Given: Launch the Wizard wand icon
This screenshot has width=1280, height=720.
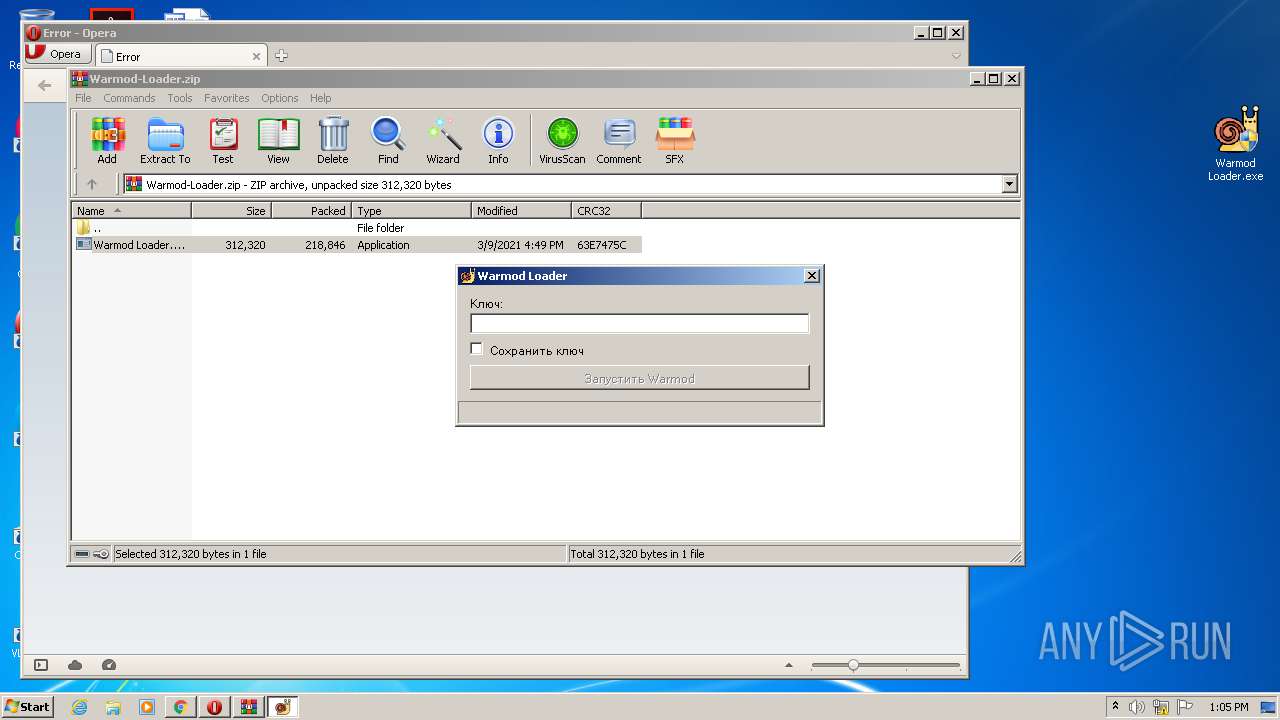Looking at the screenshot, I should (443, 140).
